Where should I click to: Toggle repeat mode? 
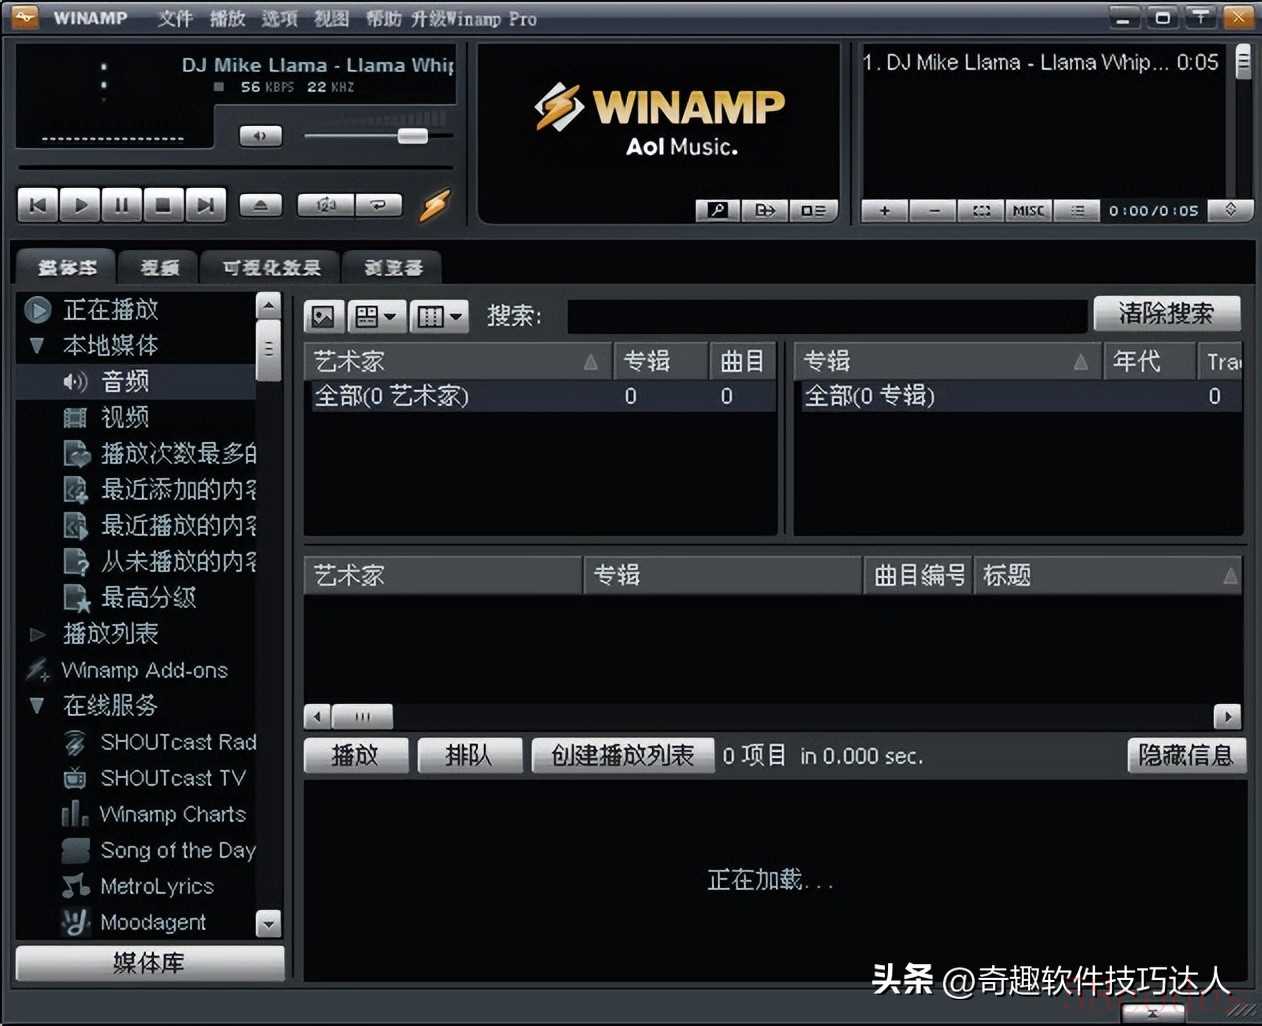tap(377, 205)
